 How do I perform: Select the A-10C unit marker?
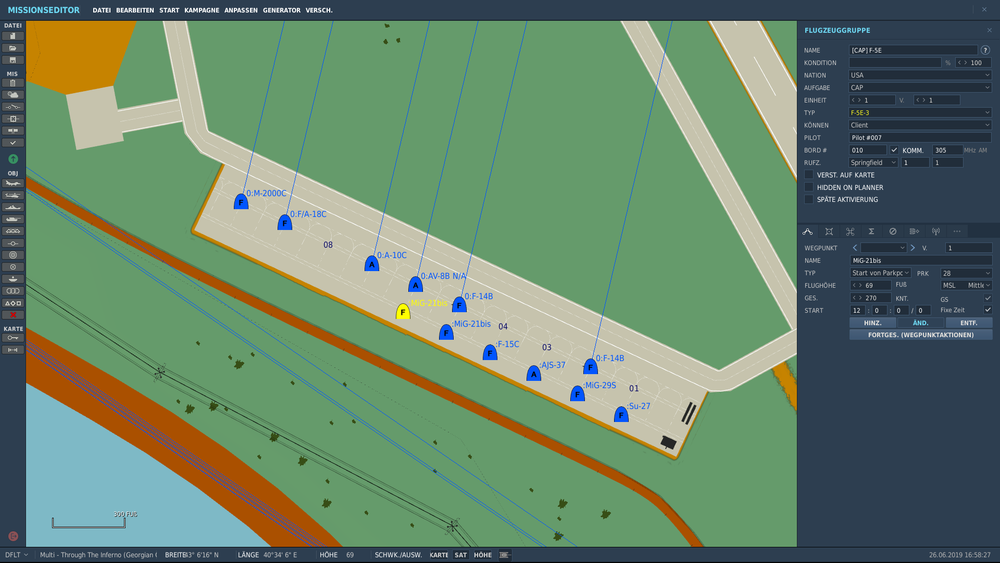click(x=372, y=263)
